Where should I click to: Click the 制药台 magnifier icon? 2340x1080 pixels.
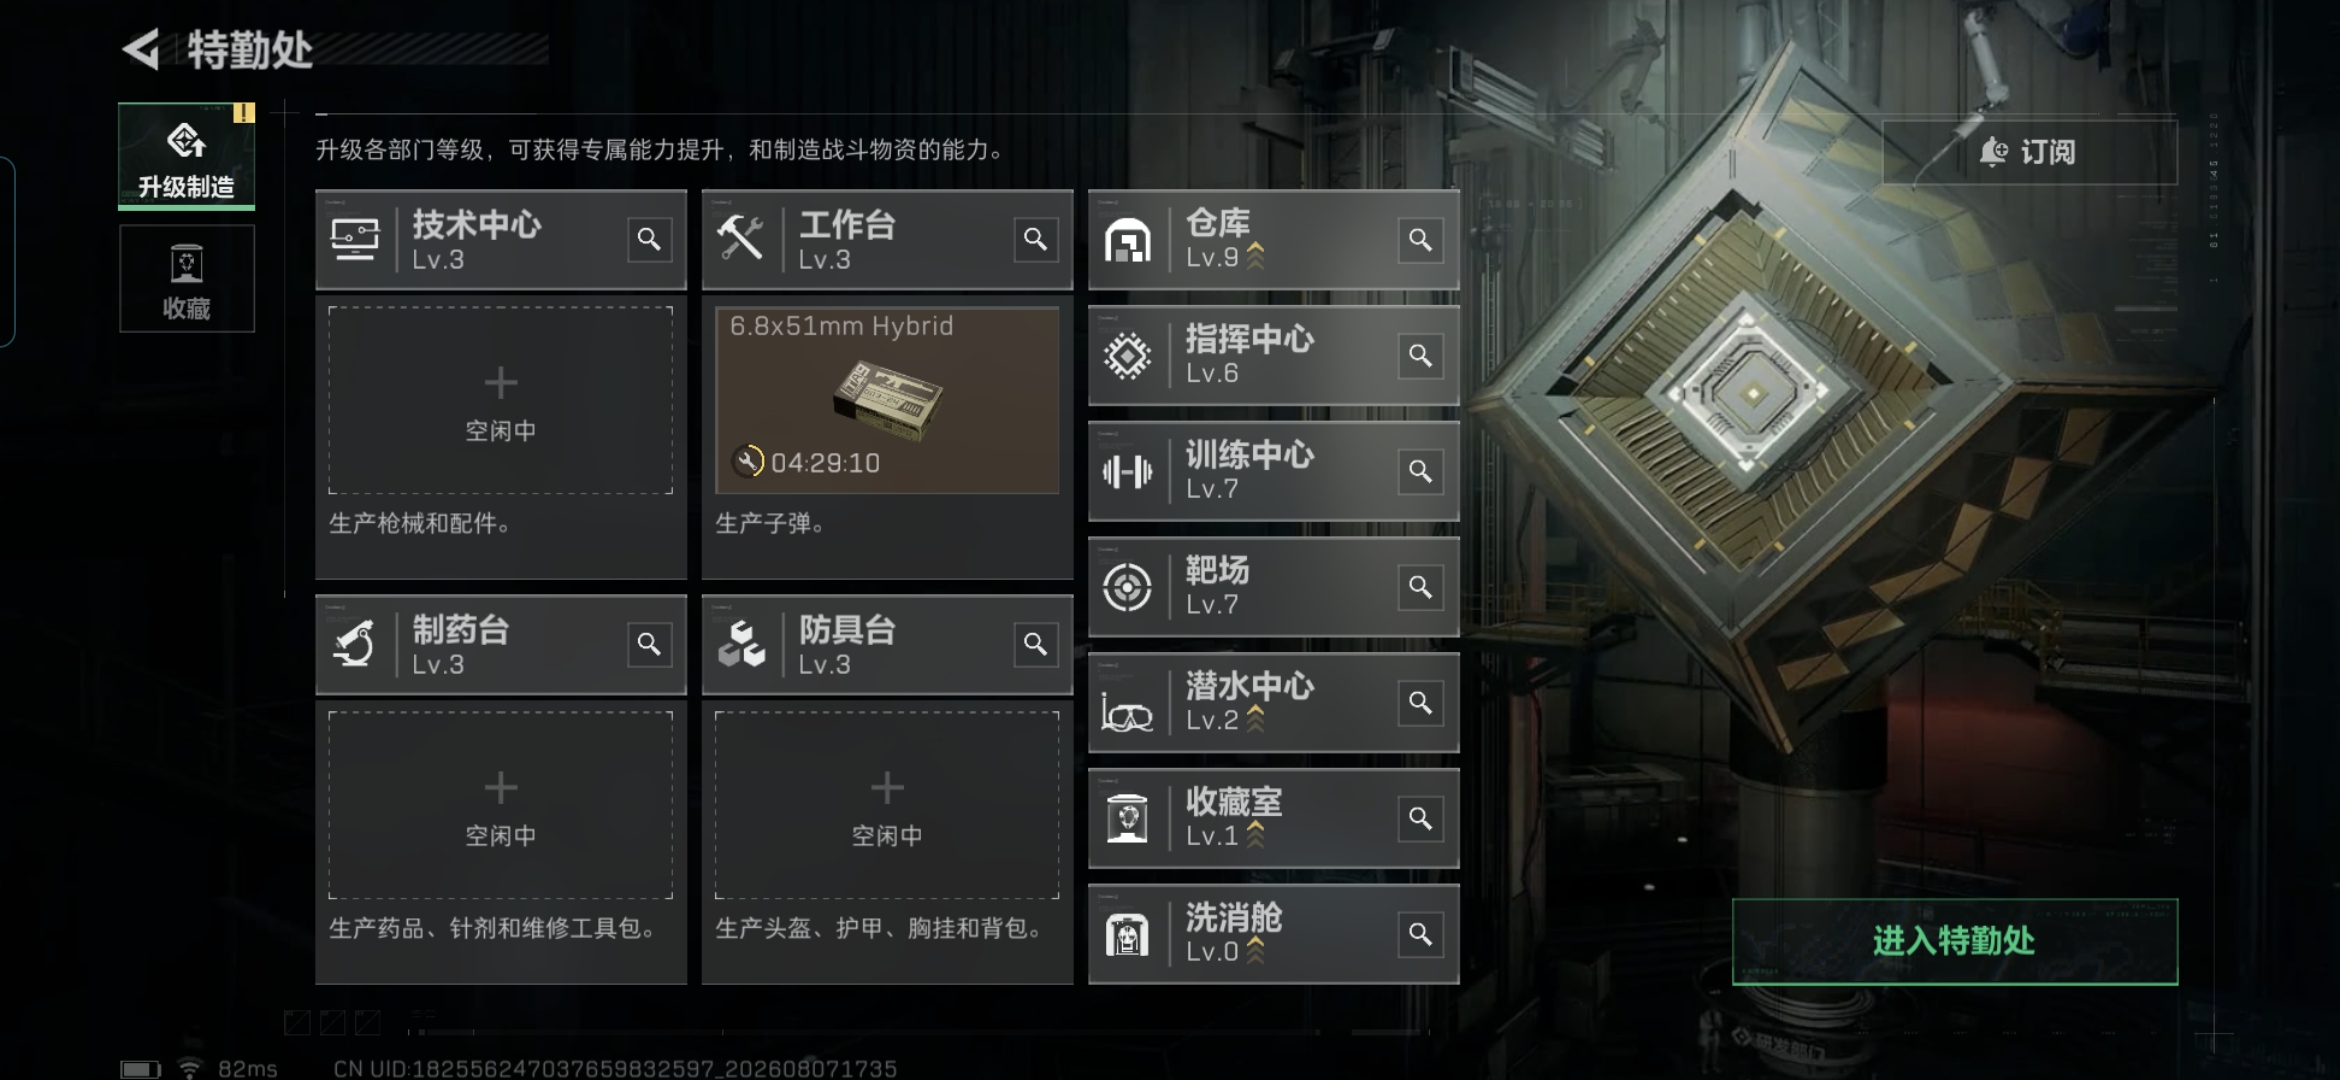[x=649, y=645]
